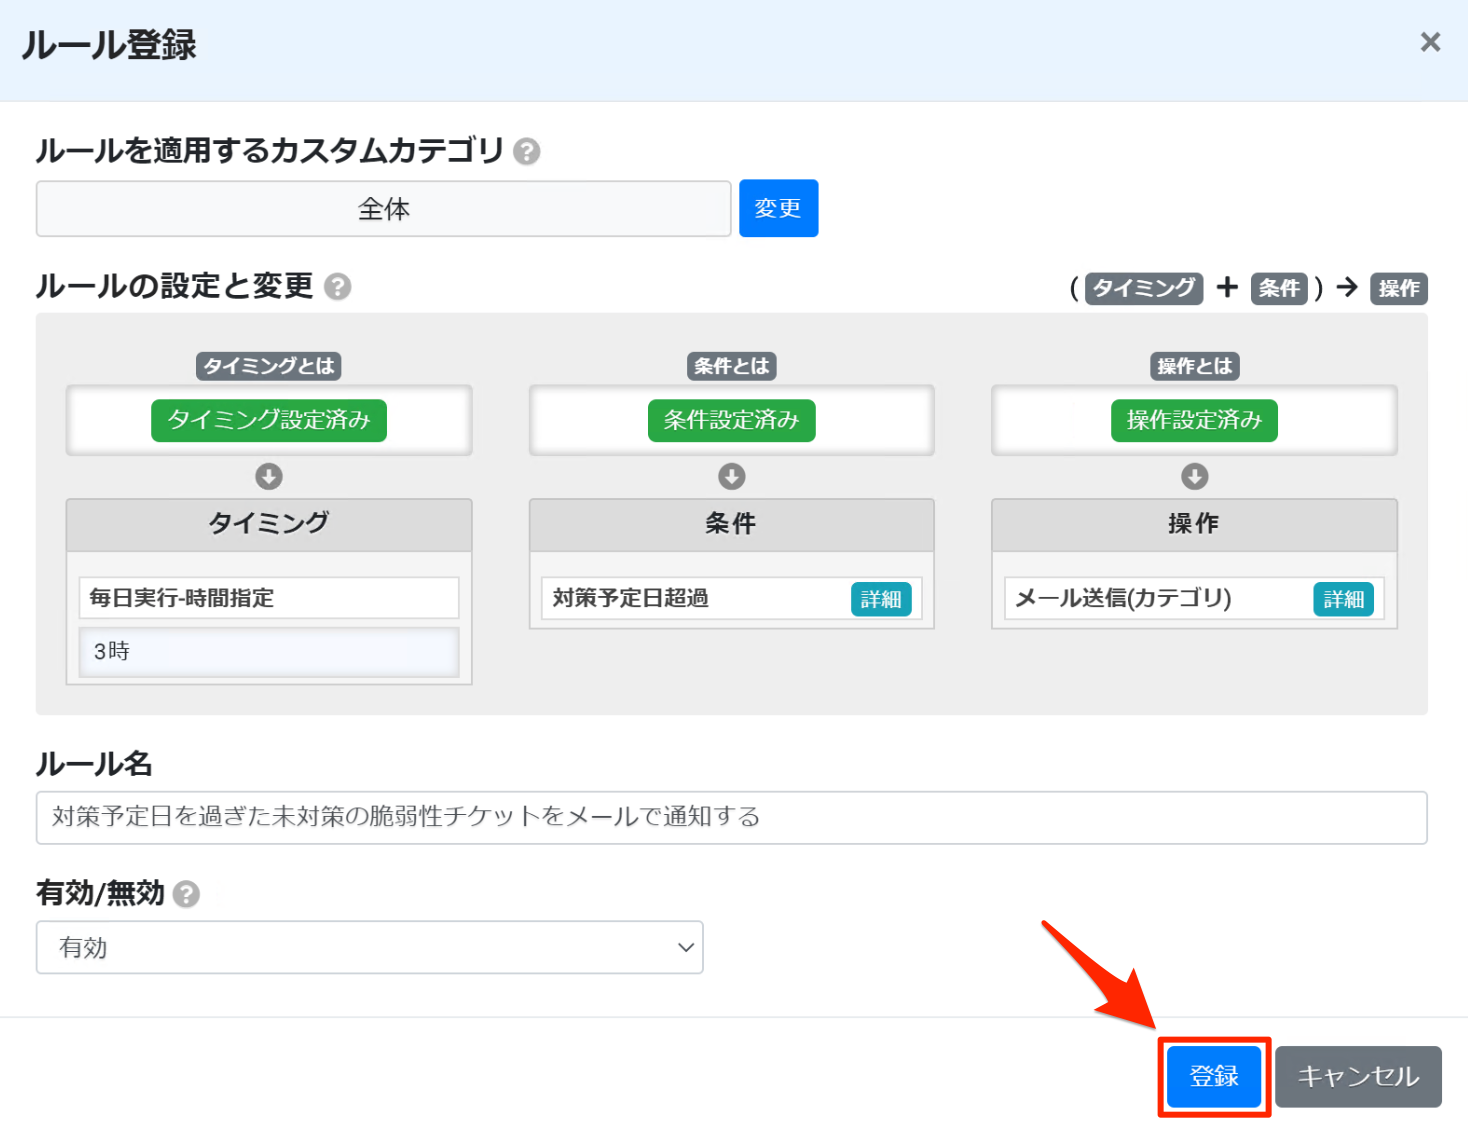Screen dimensions: 1468x1134
Task: Click the 全体 category field
Action: coord(384,209)
